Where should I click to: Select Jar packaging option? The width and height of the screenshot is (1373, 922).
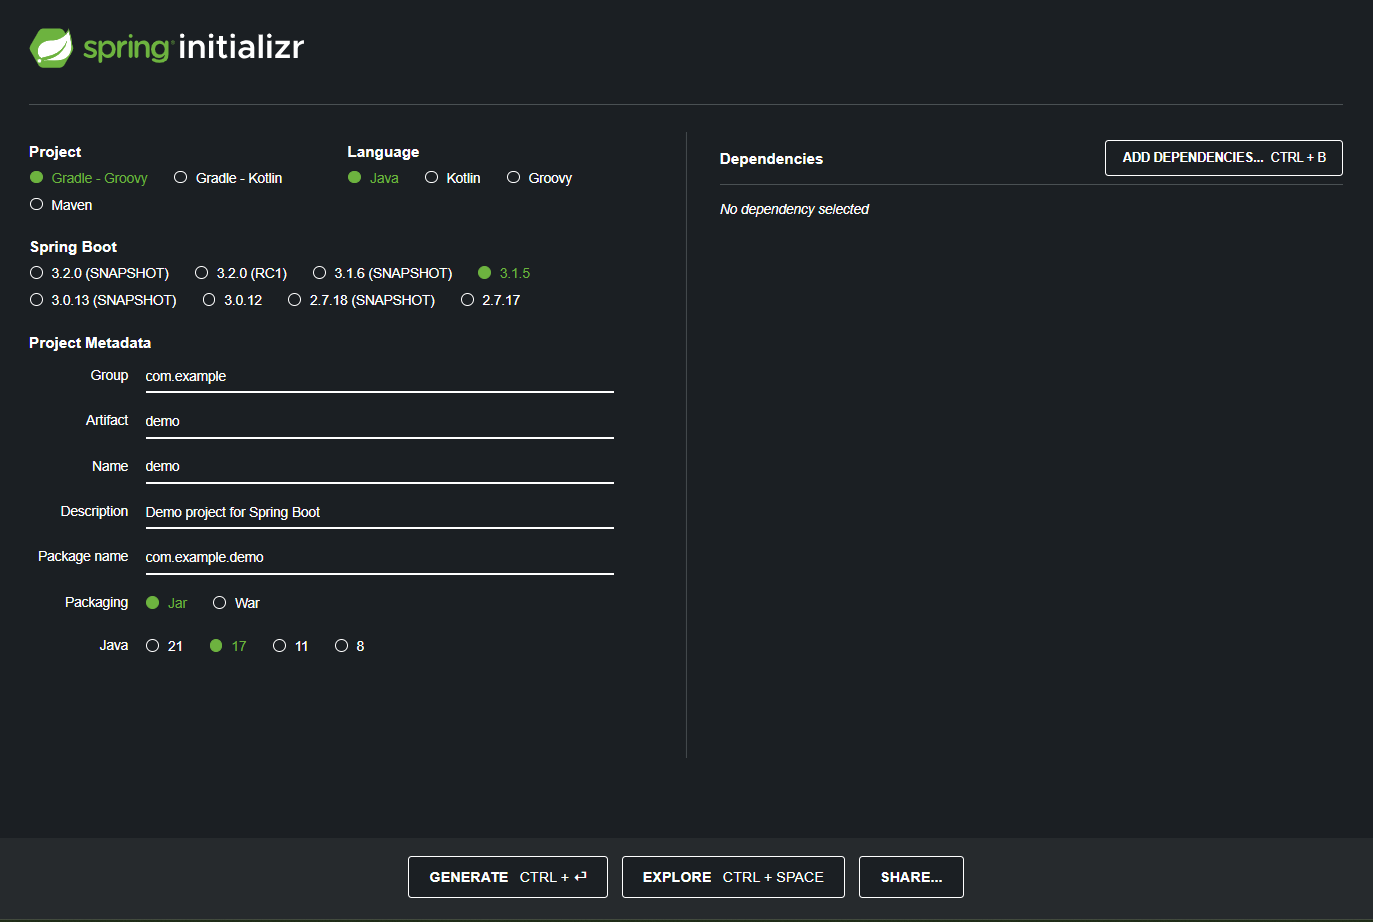166,603
